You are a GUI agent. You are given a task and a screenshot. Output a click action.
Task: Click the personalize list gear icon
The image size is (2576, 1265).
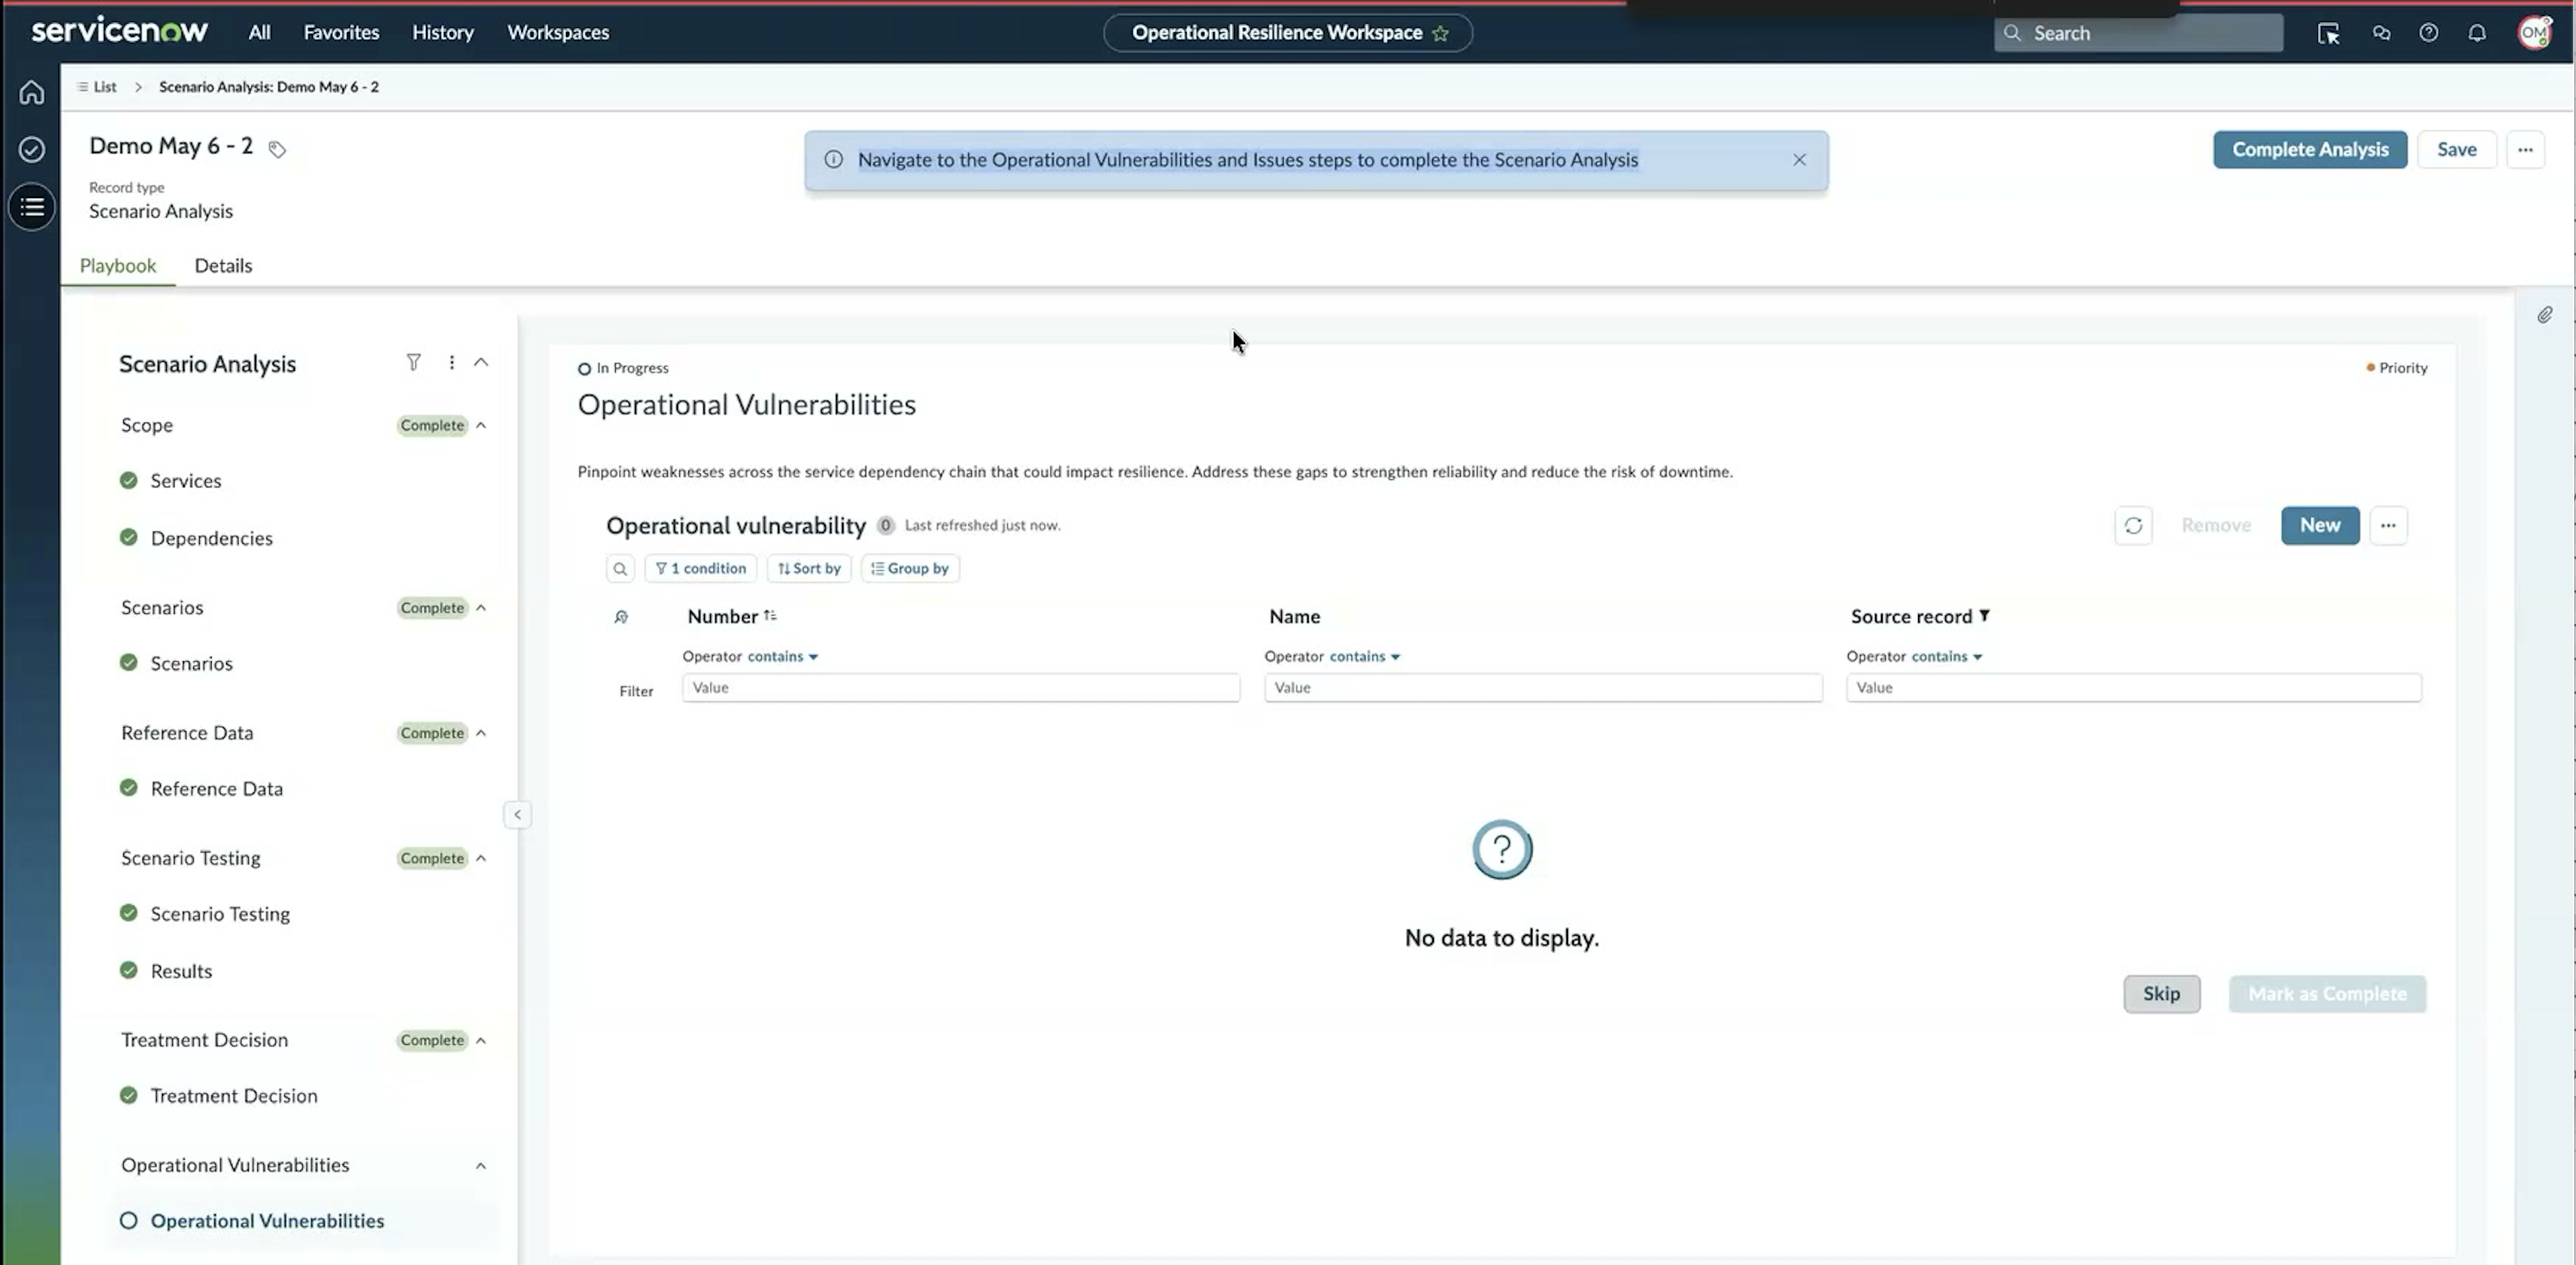[621, 617]
